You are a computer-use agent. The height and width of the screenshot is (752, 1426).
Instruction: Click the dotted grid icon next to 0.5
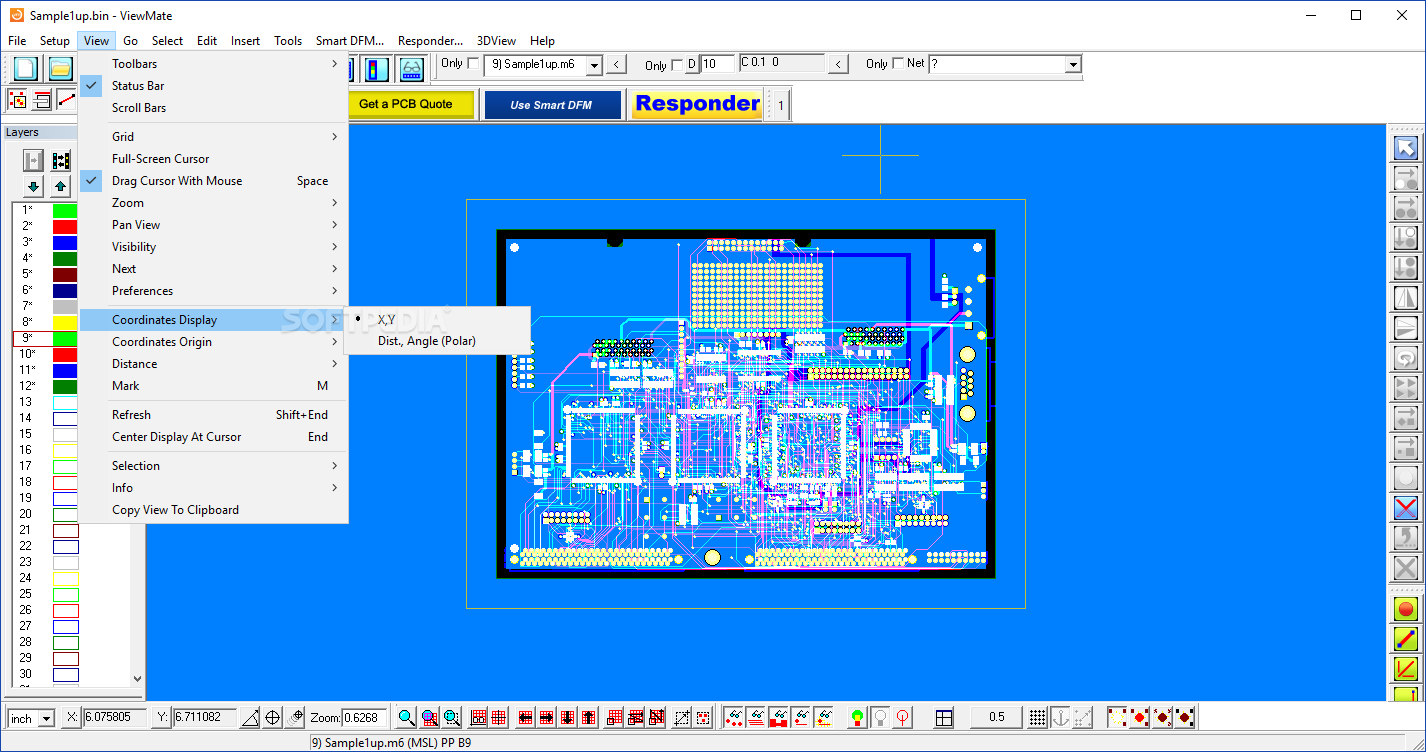click(1038, 717)
